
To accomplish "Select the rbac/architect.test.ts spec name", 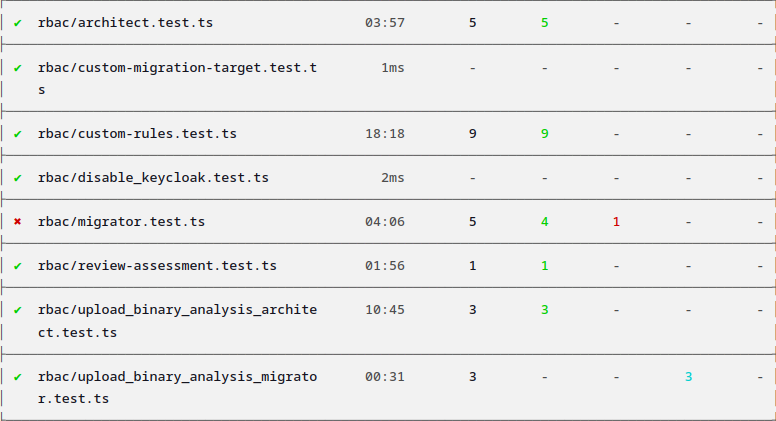I will click(x=125, y=22).
